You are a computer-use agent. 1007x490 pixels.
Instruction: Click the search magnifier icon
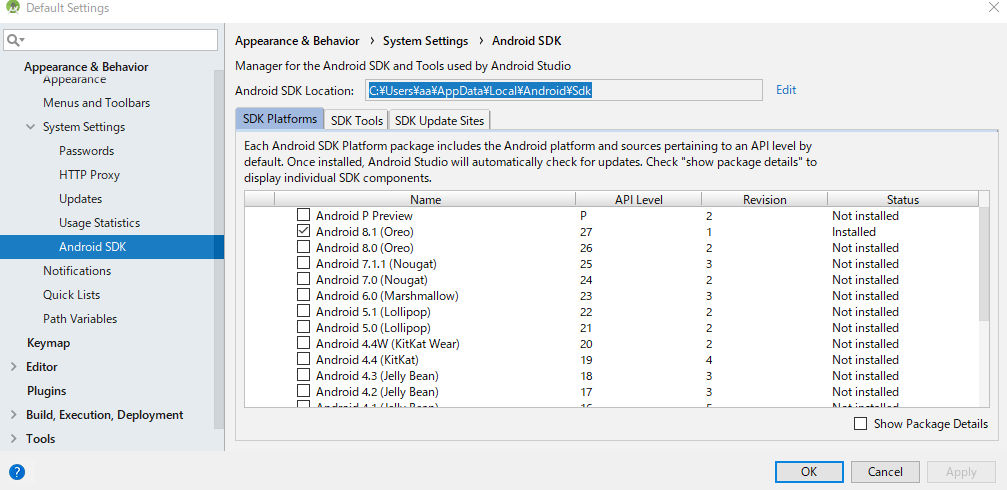click(x=14, y=40)
